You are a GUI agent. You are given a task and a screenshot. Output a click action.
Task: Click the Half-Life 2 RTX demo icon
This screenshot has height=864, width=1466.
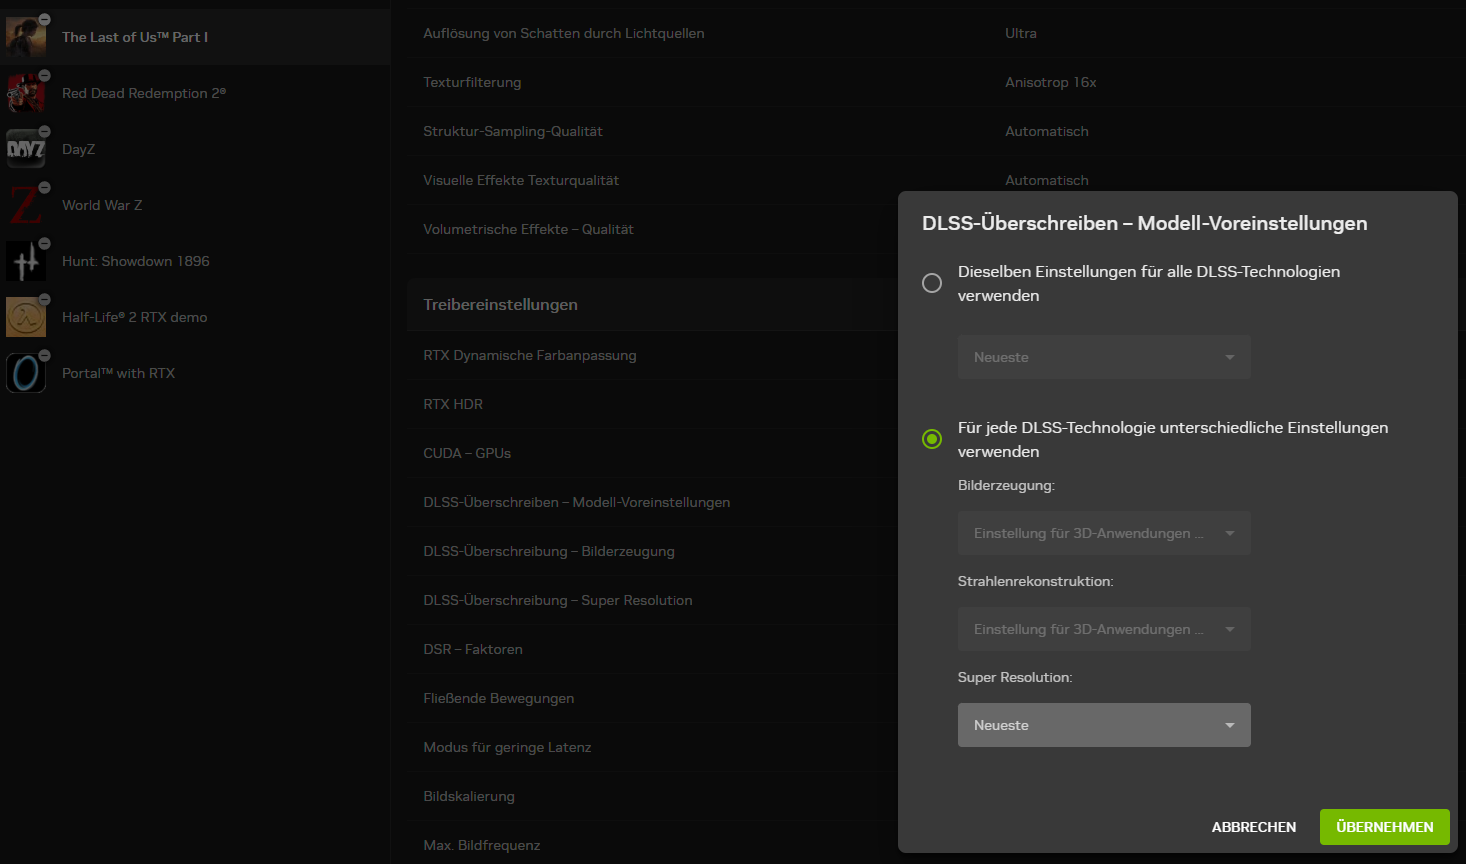coord(26,317)
